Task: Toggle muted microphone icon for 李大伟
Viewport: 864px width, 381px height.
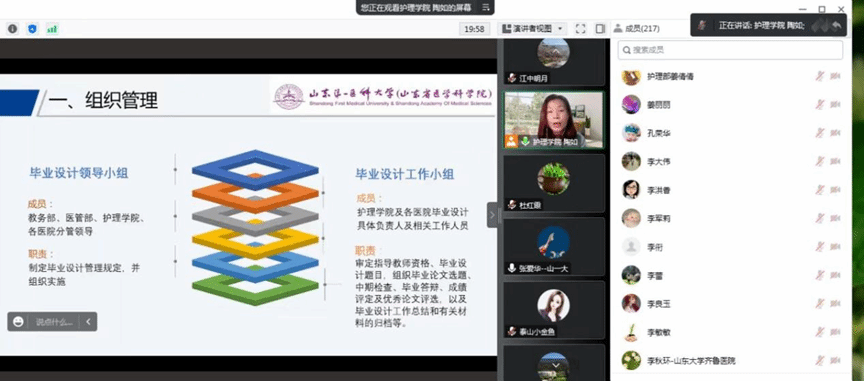Action: pos(820,161)
